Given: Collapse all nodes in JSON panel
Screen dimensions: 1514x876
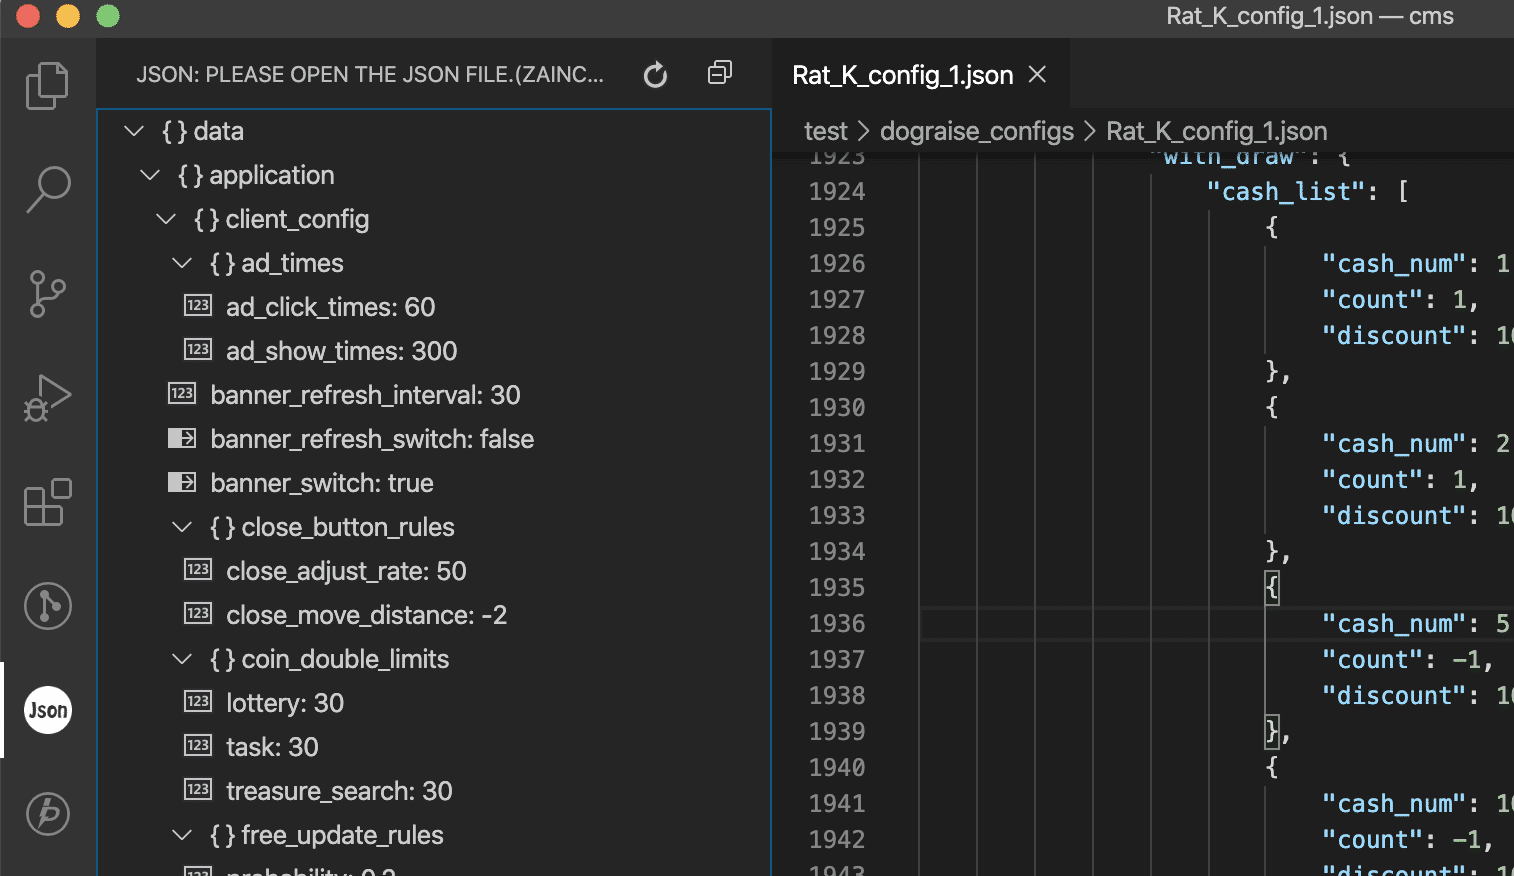Looking at the screenshot, I should coord(720,73).
